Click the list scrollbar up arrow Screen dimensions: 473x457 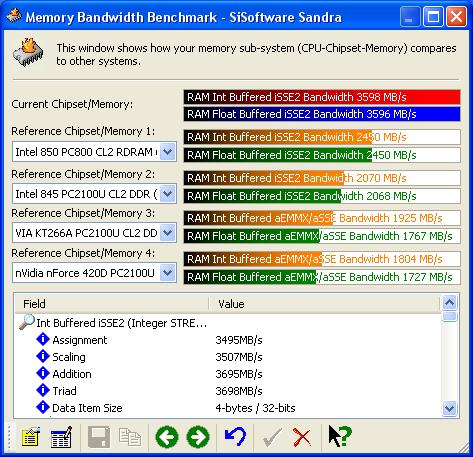click(450, 303)
